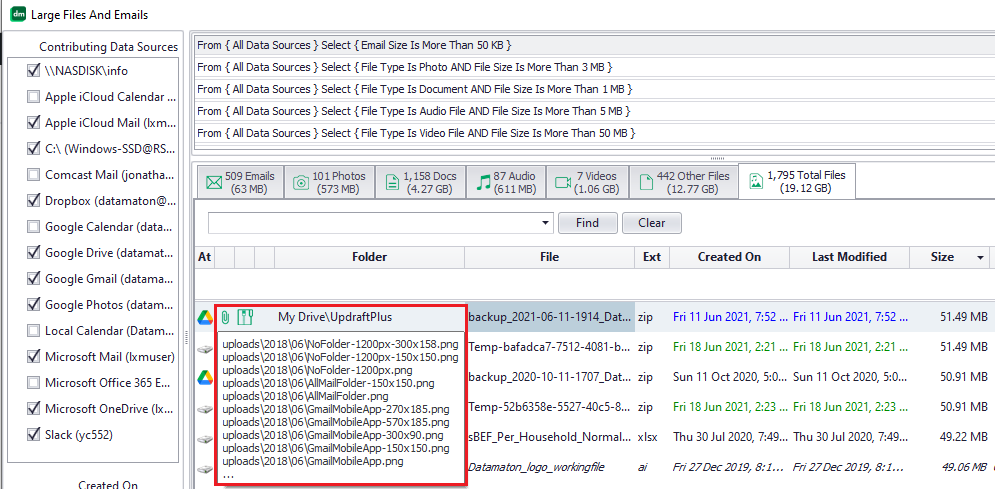Select the Temp-52b6358e-5527-40c5 file cell
The height and width of the screenshot is (489, 995).
tap(551, 408)
